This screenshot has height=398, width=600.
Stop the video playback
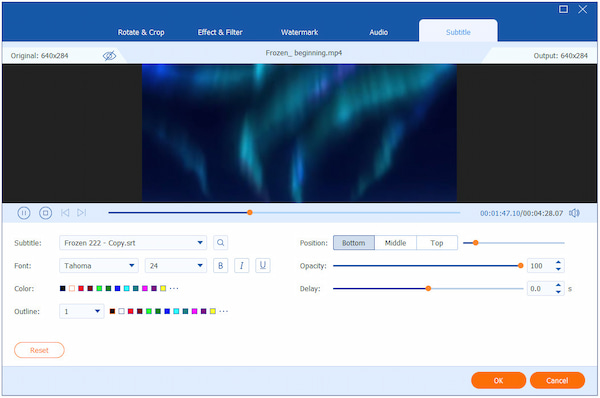click(46, 213)
